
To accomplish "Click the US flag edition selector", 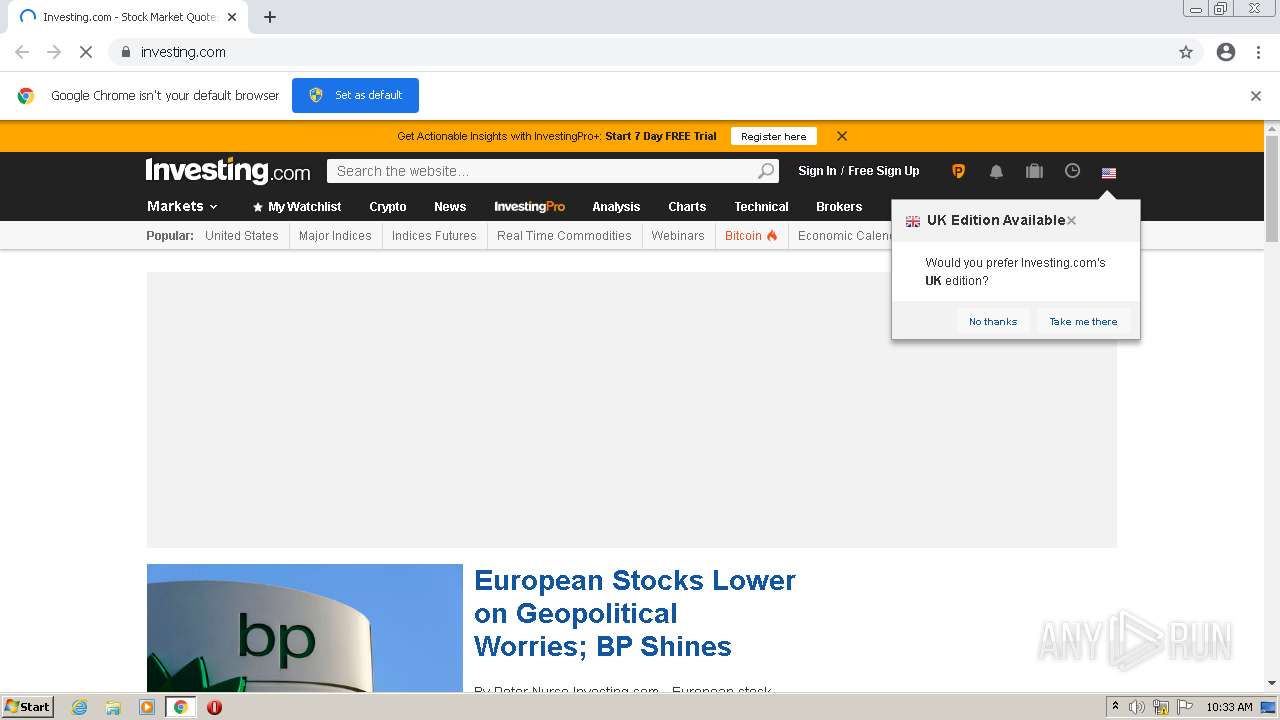I will tap(1109, 173).
